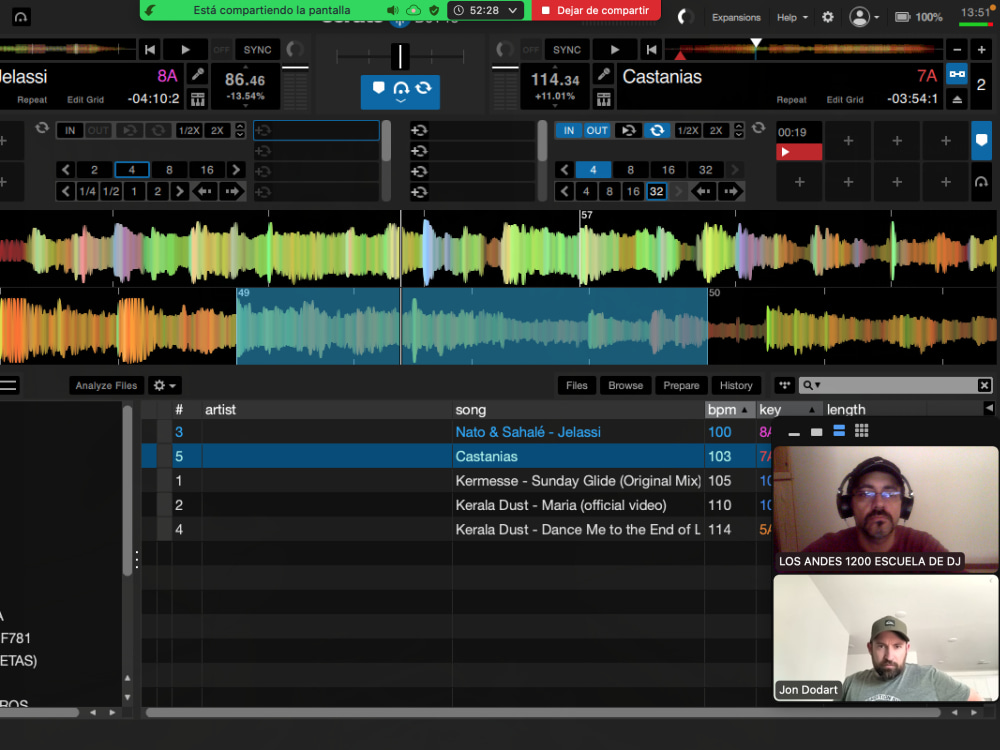Click the piano keylock icon on right deck
Image resolution: width=1000 pixels, height=750 pixels.
(603, 99)
